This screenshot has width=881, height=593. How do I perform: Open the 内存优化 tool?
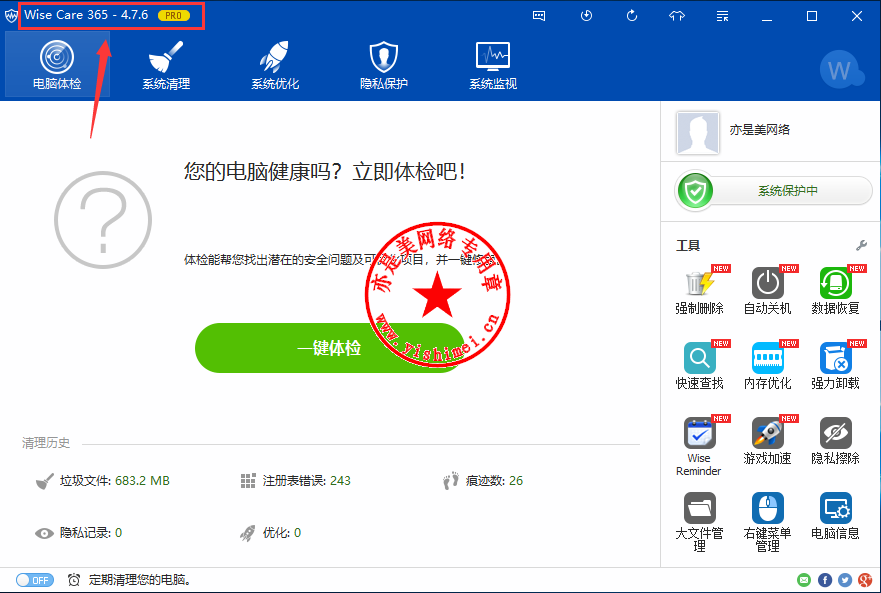(x=768, y=365)
